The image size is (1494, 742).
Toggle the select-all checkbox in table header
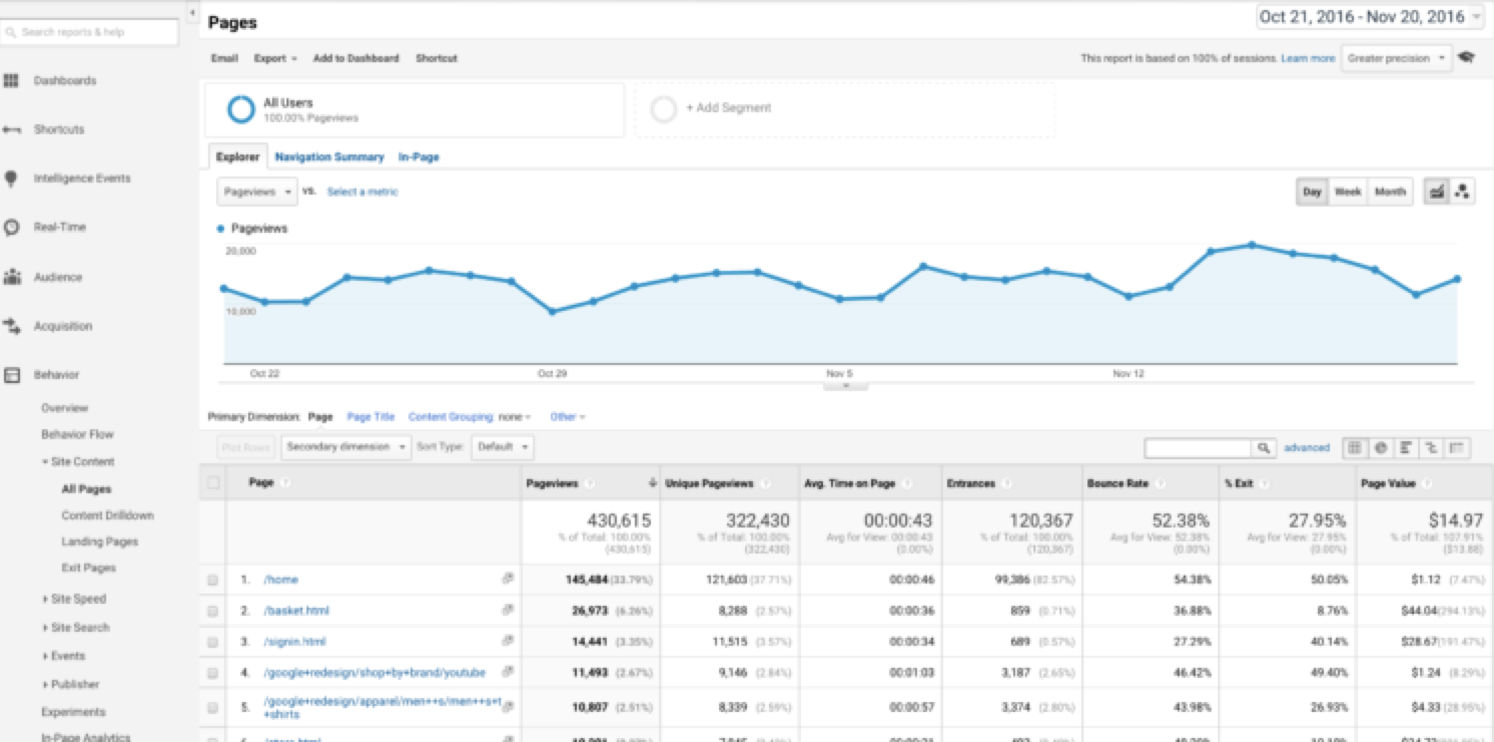click(x=213, y=483)
